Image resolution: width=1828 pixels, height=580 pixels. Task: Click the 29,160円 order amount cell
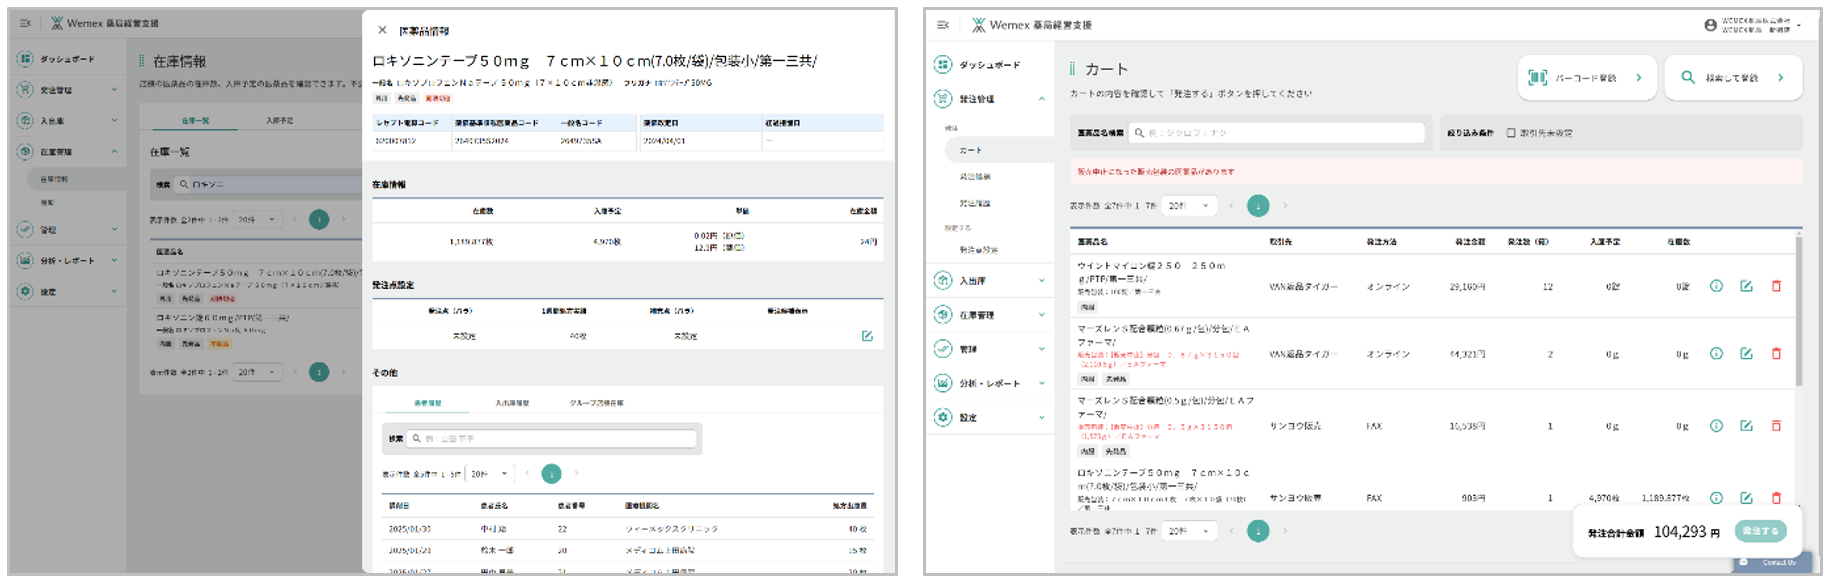(1467, 287)
